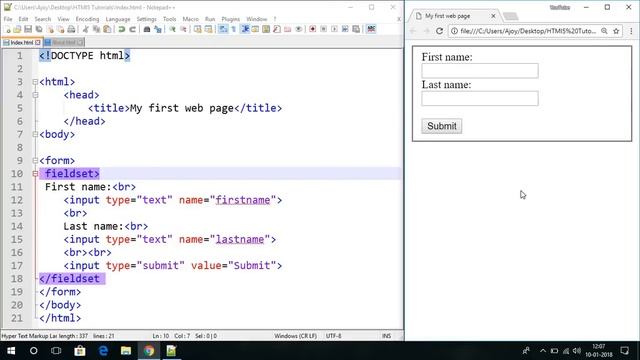
Task: Open the Document Map toolbar icon
Action: click(x=266, y=29)
